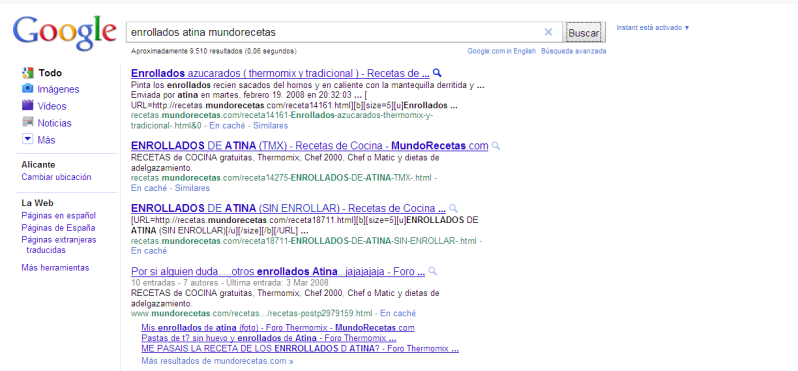
Task: Open Similares for receta14161 result
Action: click(270, 125)
